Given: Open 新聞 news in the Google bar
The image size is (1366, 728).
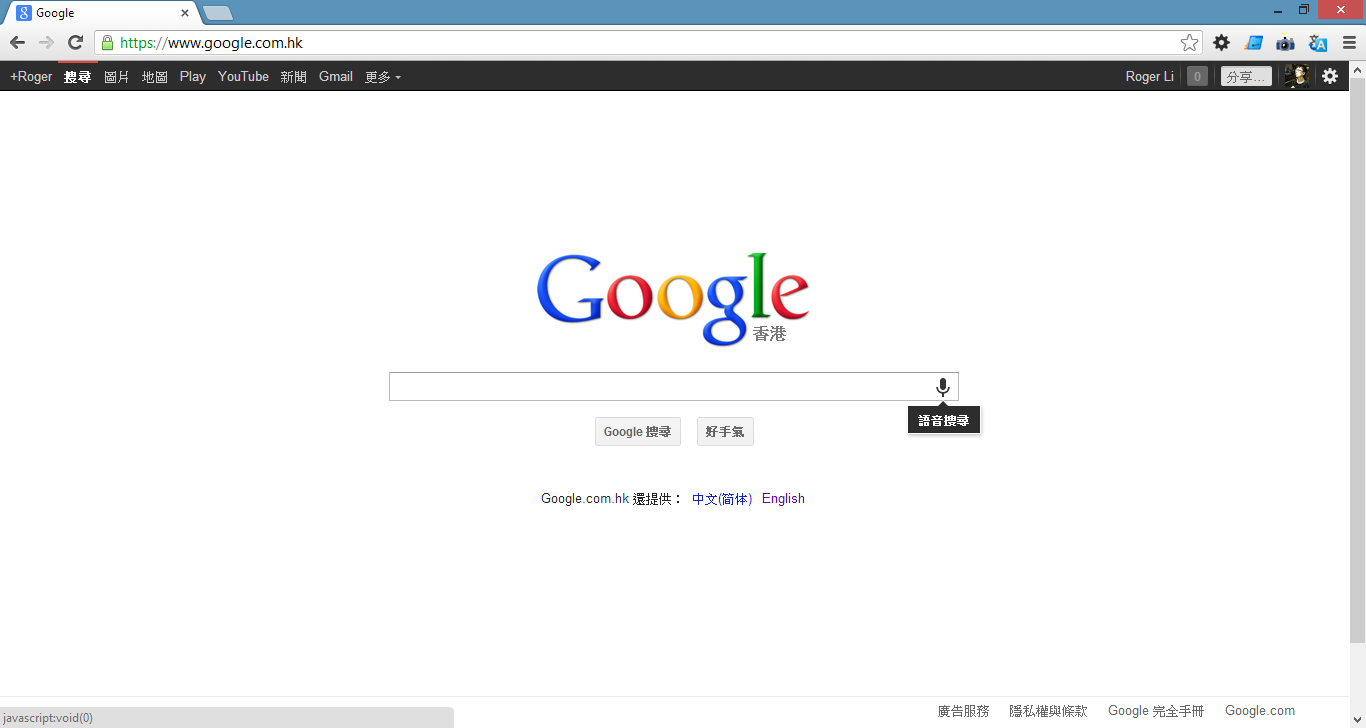Looking at the screenshot, I should point(294,76).
